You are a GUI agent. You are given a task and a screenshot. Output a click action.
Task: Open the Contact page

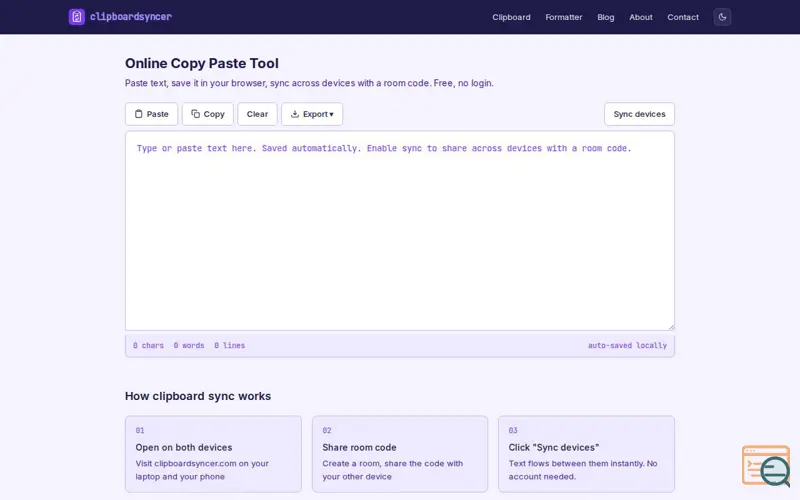683,17
